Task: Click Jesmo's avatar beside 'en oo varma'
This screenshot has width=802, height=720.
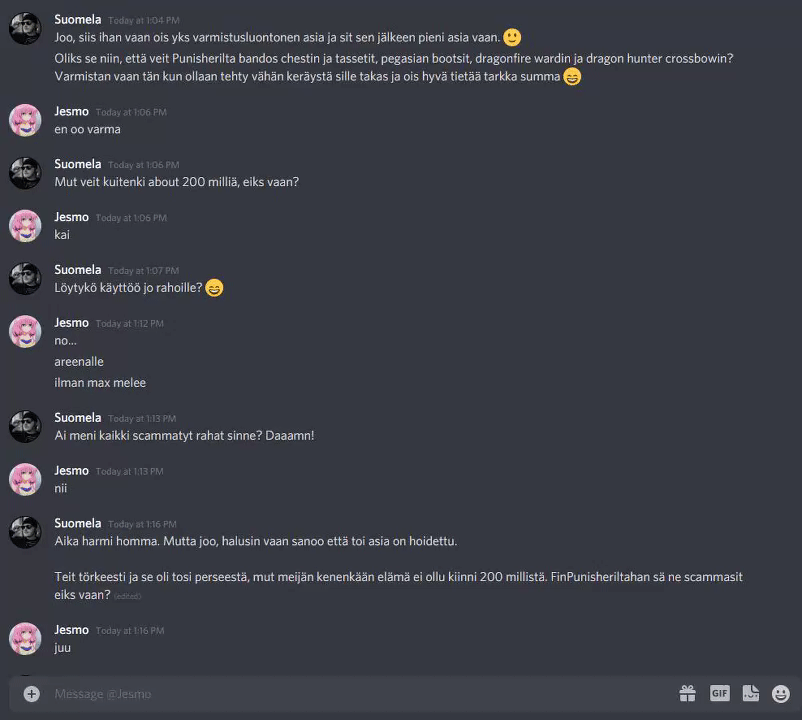Action: (x=25, y=120)
